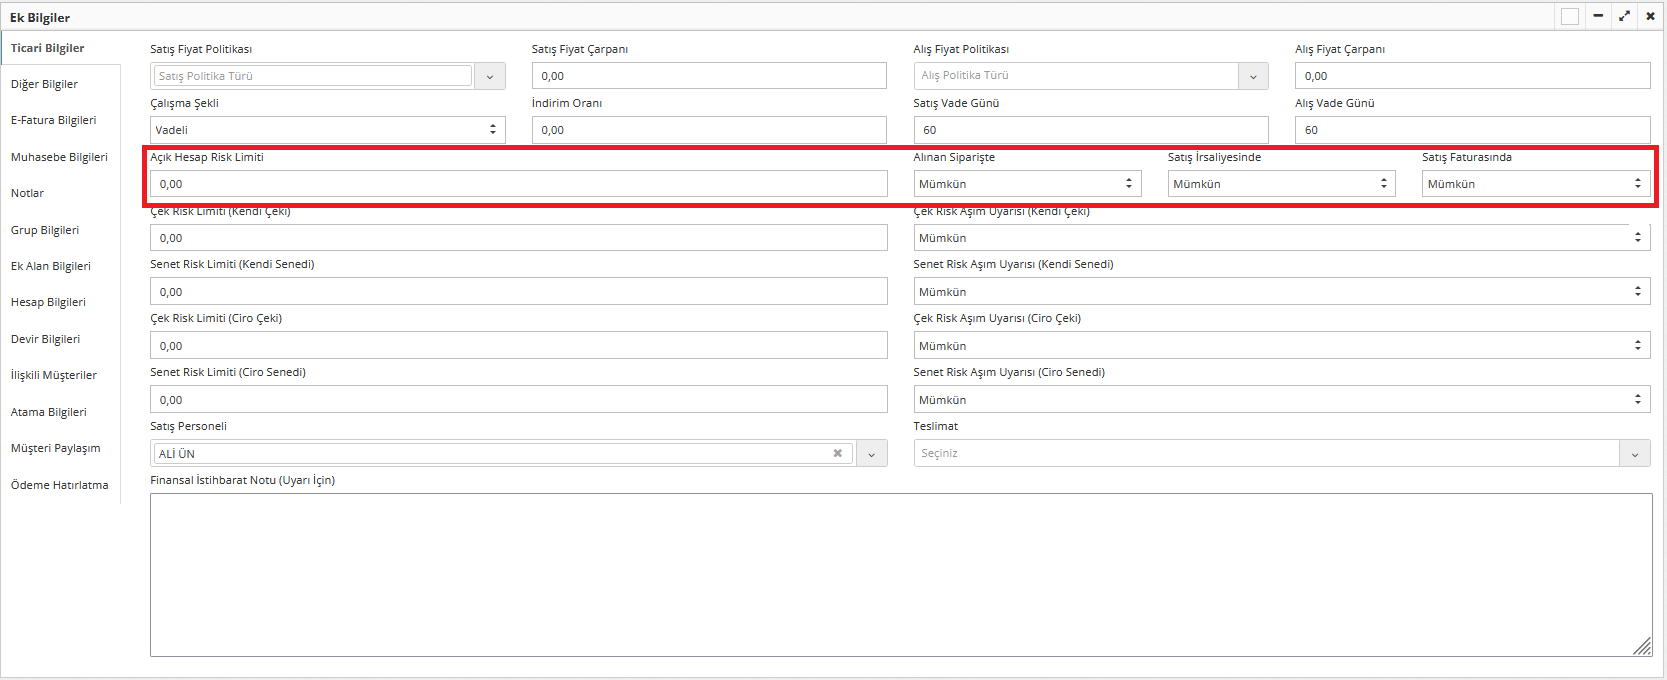This screenshot has width=1667, height=680.
Task: Click the Finansal İstihbarat Notu text area
Action: [900, 574]
